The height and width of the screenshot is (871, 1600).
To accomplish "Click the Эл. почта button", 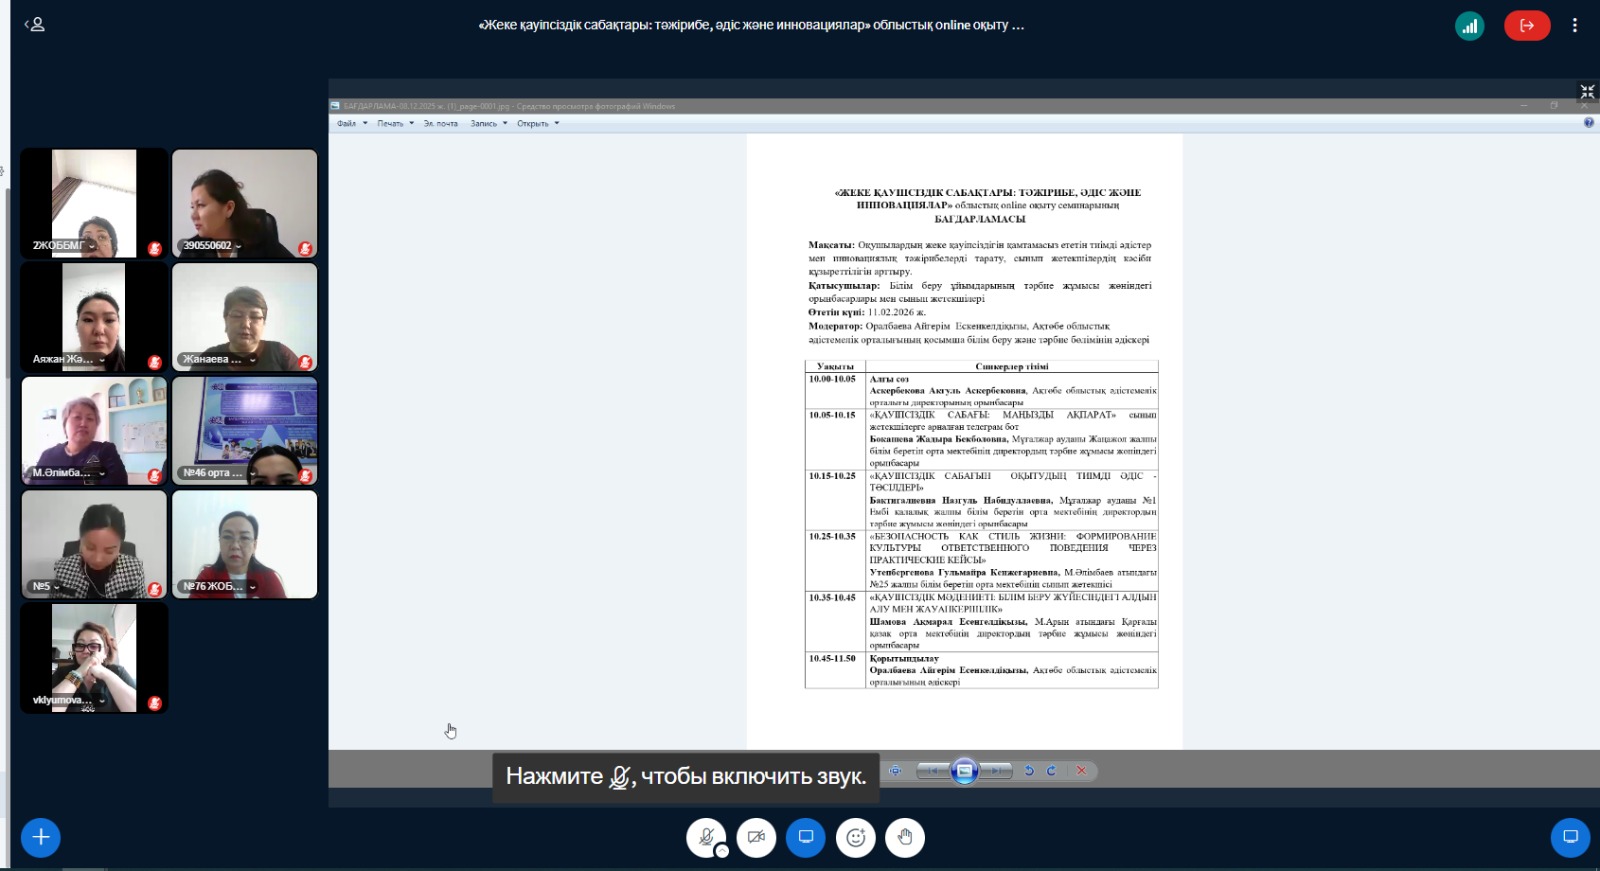I will [x=440, y=124].
